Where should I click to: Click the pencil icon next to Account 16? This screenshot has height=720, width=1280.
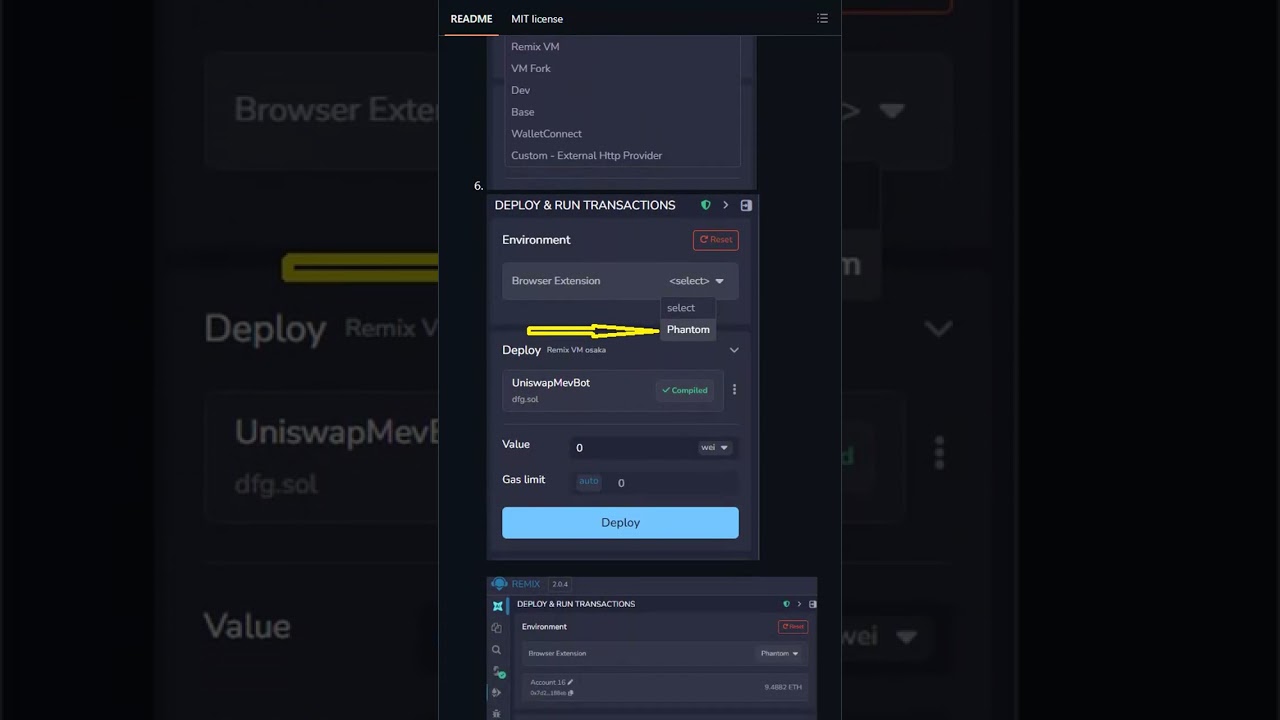pyautogui.click(x=570, y=682)
